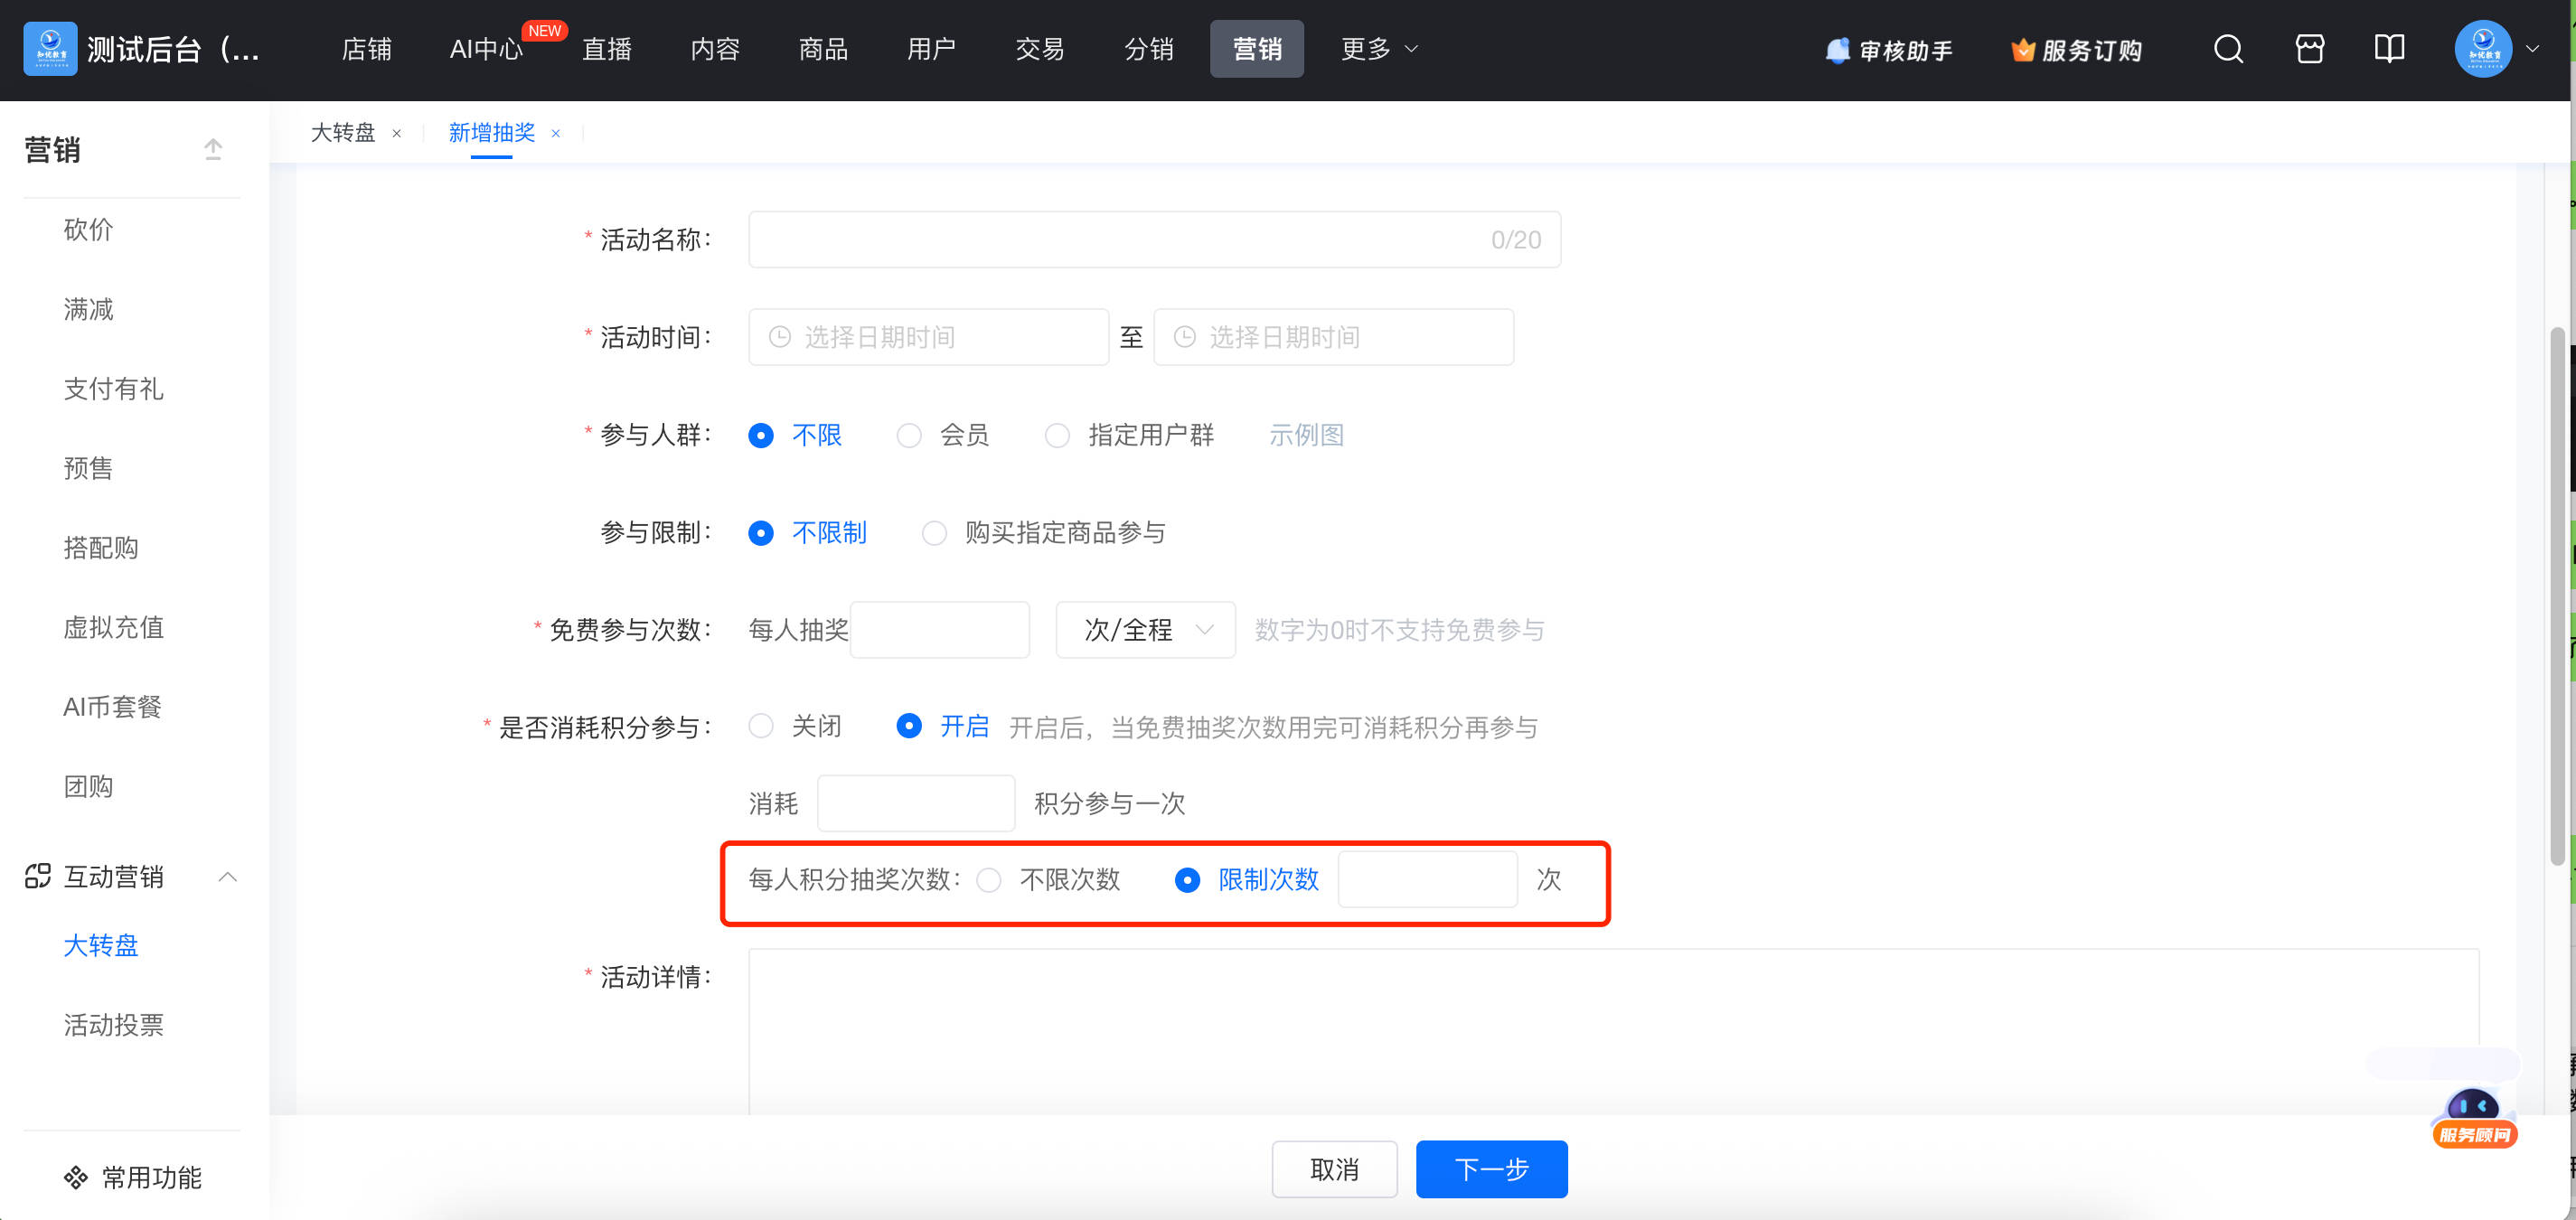Click the page vertical scrollbar

(x=2556, y=595)
